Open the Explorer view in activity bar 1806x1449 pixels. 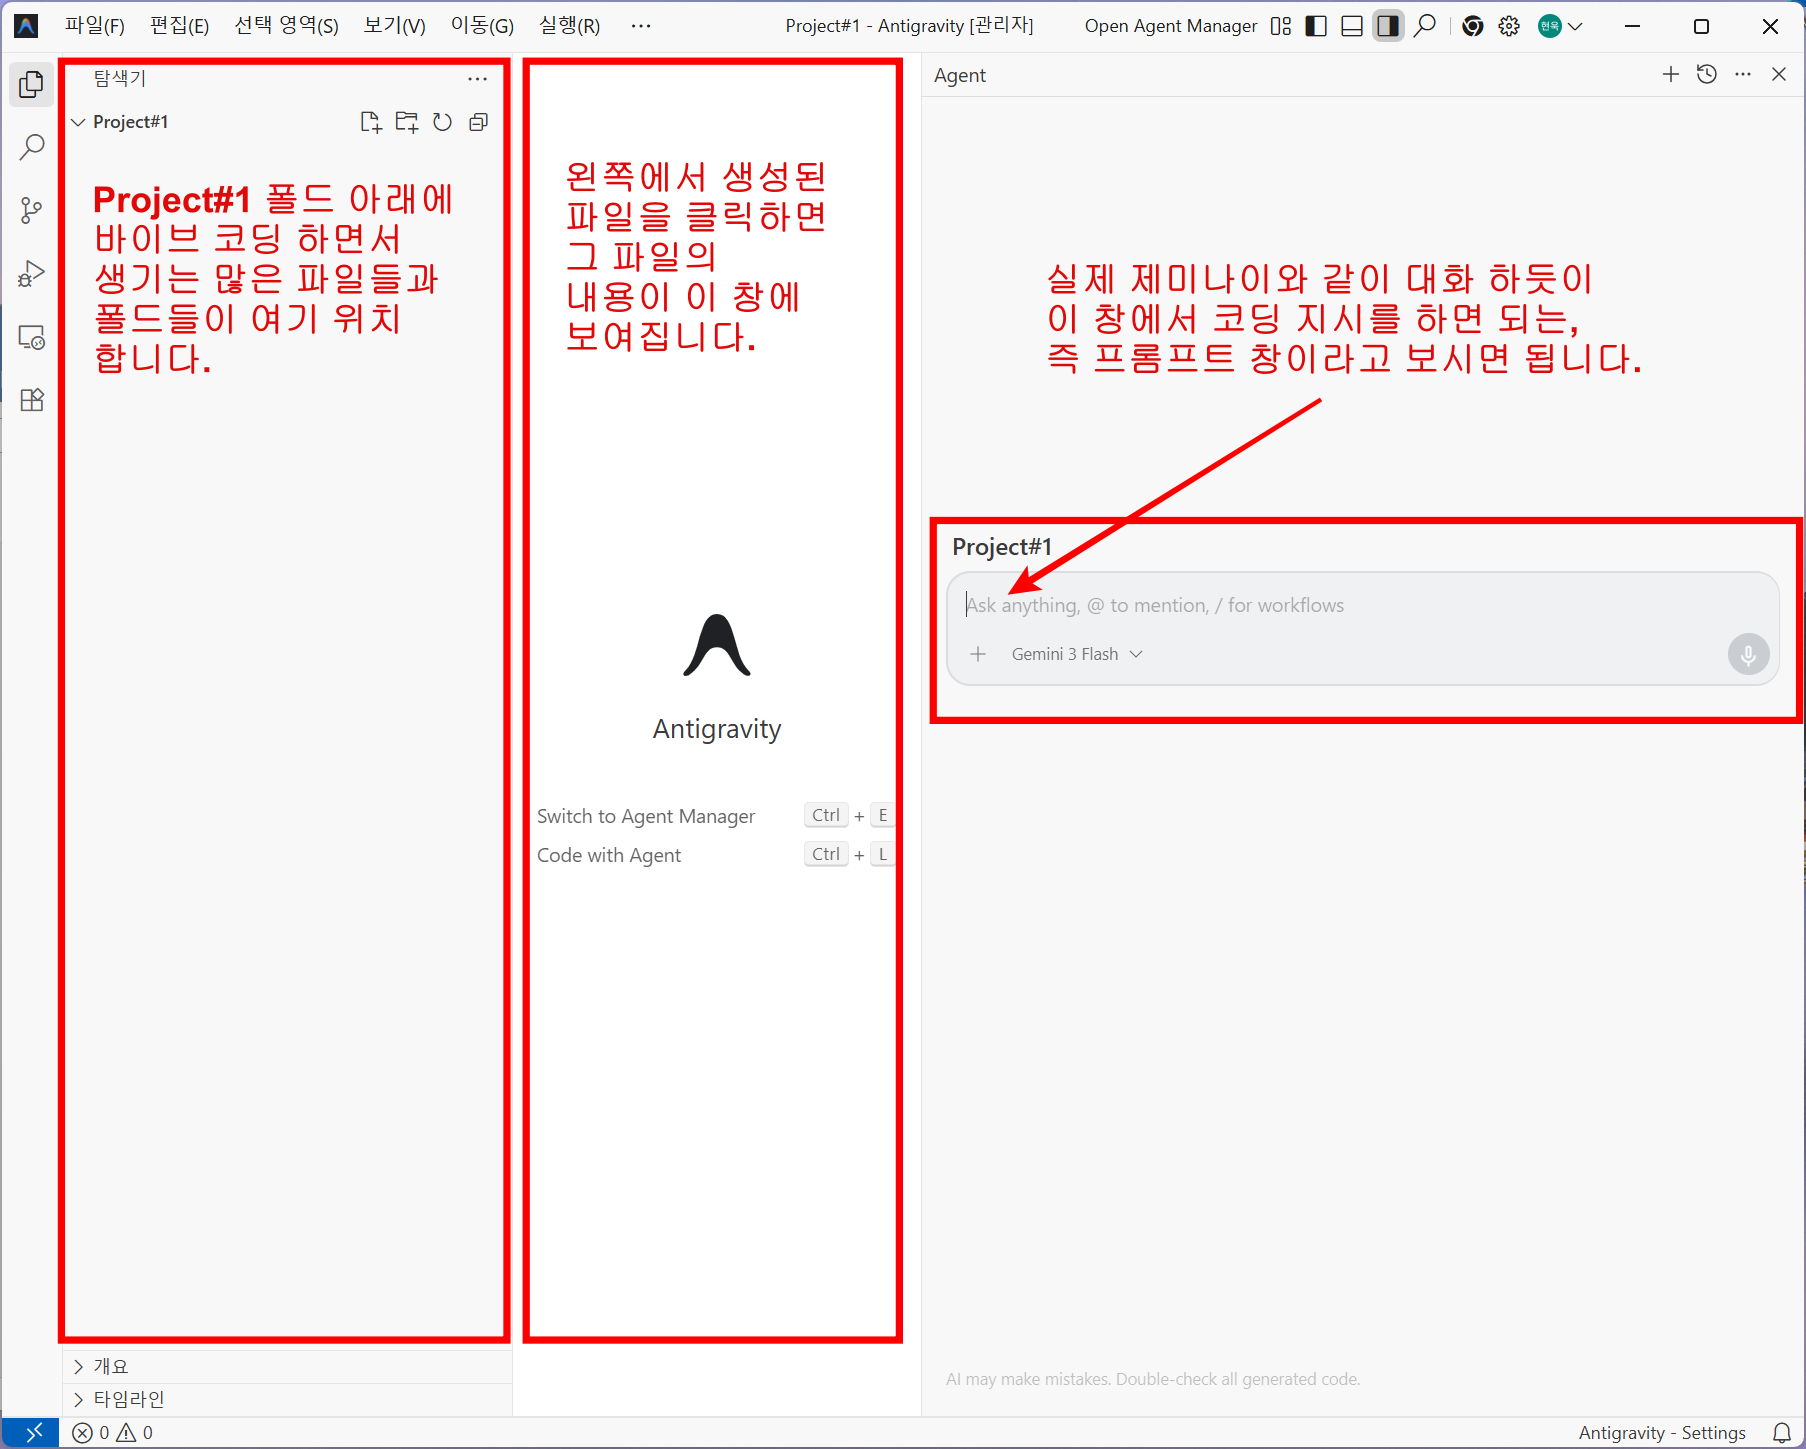pos(31,85)
